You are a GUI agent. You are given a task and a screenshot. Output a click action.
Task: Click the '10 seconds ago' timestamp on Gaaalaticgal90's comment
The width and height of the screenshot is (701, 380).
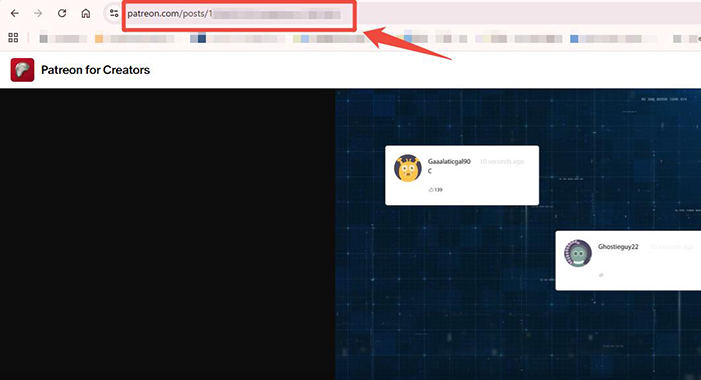coord(501,161)
